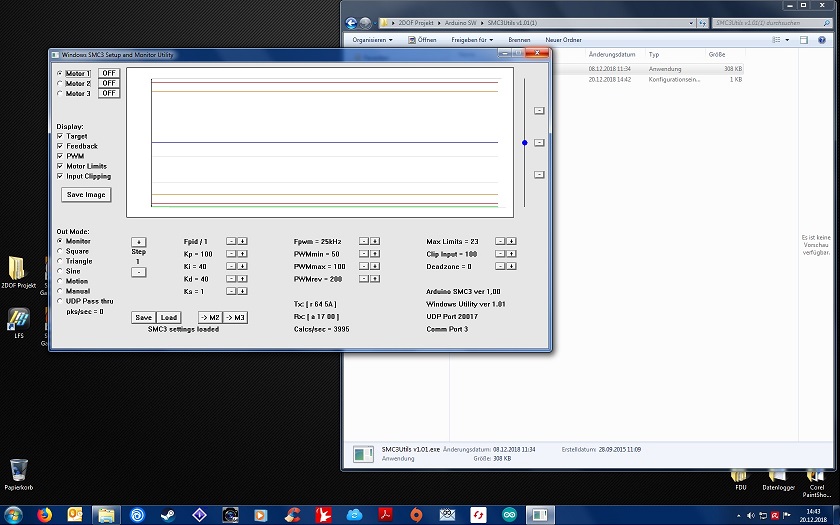Expand the address bar history dropdown
Image resolution: width=840 pixels, height=525 pixels.
[691, 23]
